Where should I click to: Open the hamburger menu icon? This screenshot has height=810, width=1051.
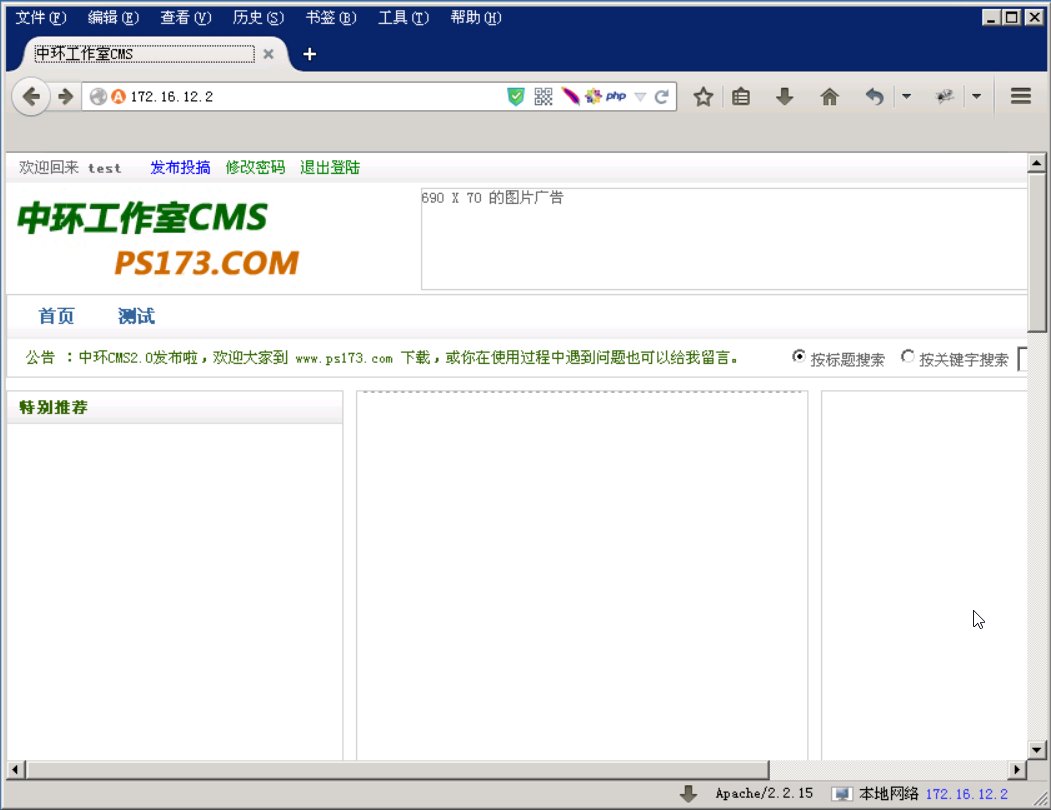pyautogui.click(x=1020, y=96)
